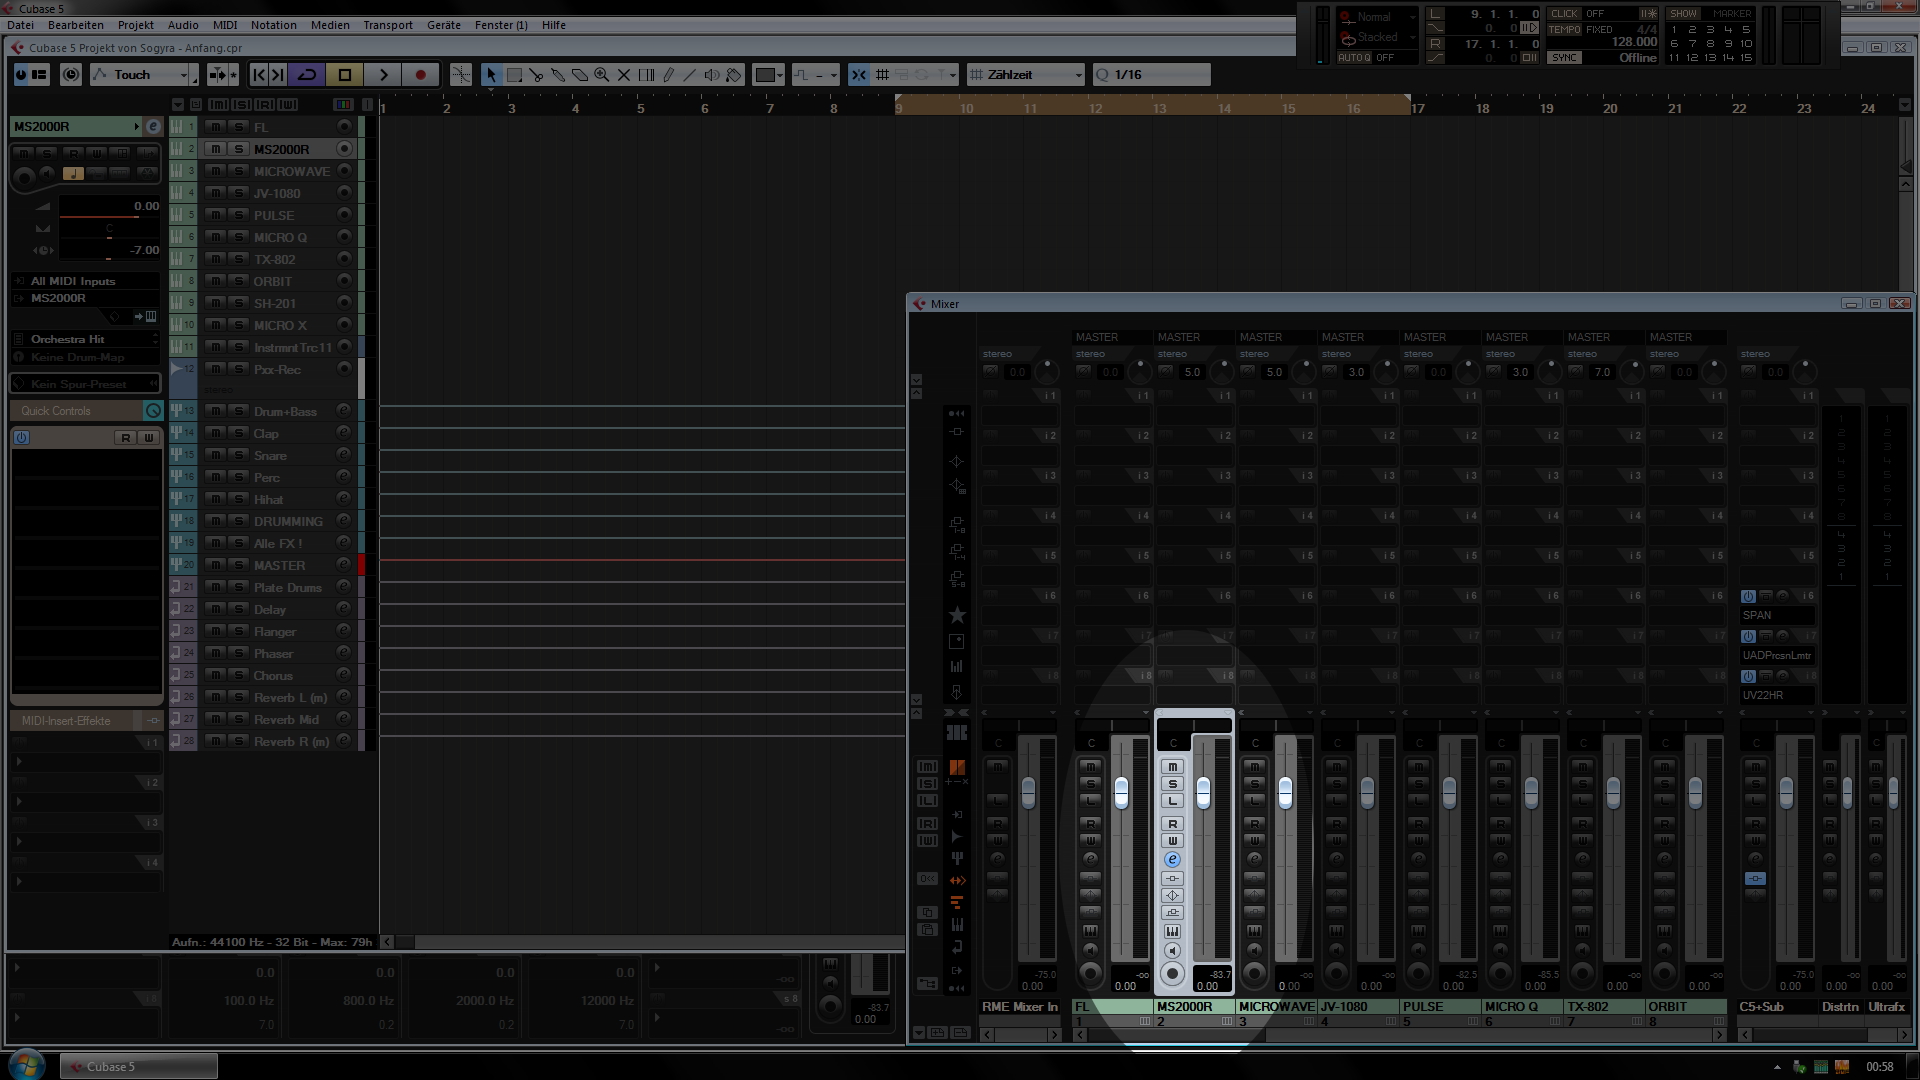
Task: Open MS2000R instrument keyboard icon in mixer
Action: pos(1173,932)
